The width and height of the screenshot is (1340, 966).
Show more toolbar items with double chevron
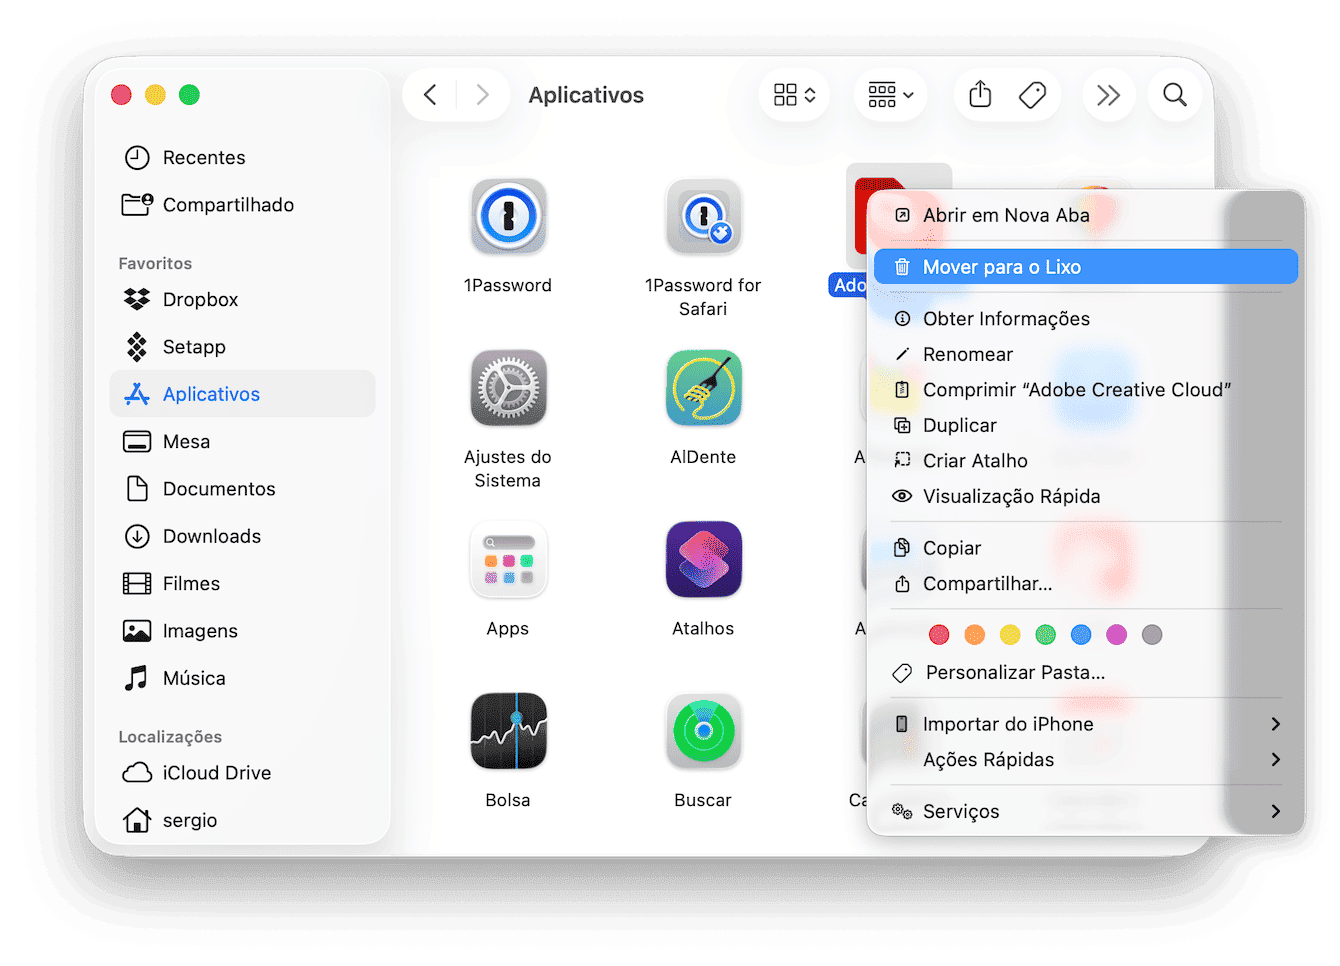tap(1108, 95)
